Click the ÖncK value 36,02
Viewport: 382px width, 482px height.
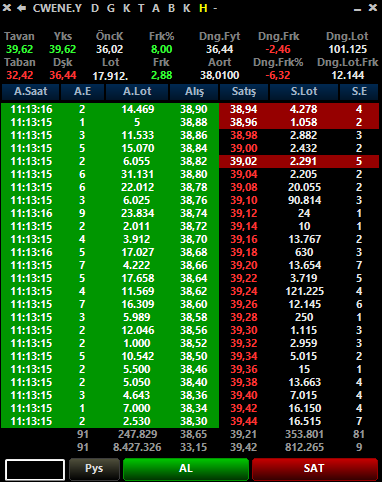(110, 49)
